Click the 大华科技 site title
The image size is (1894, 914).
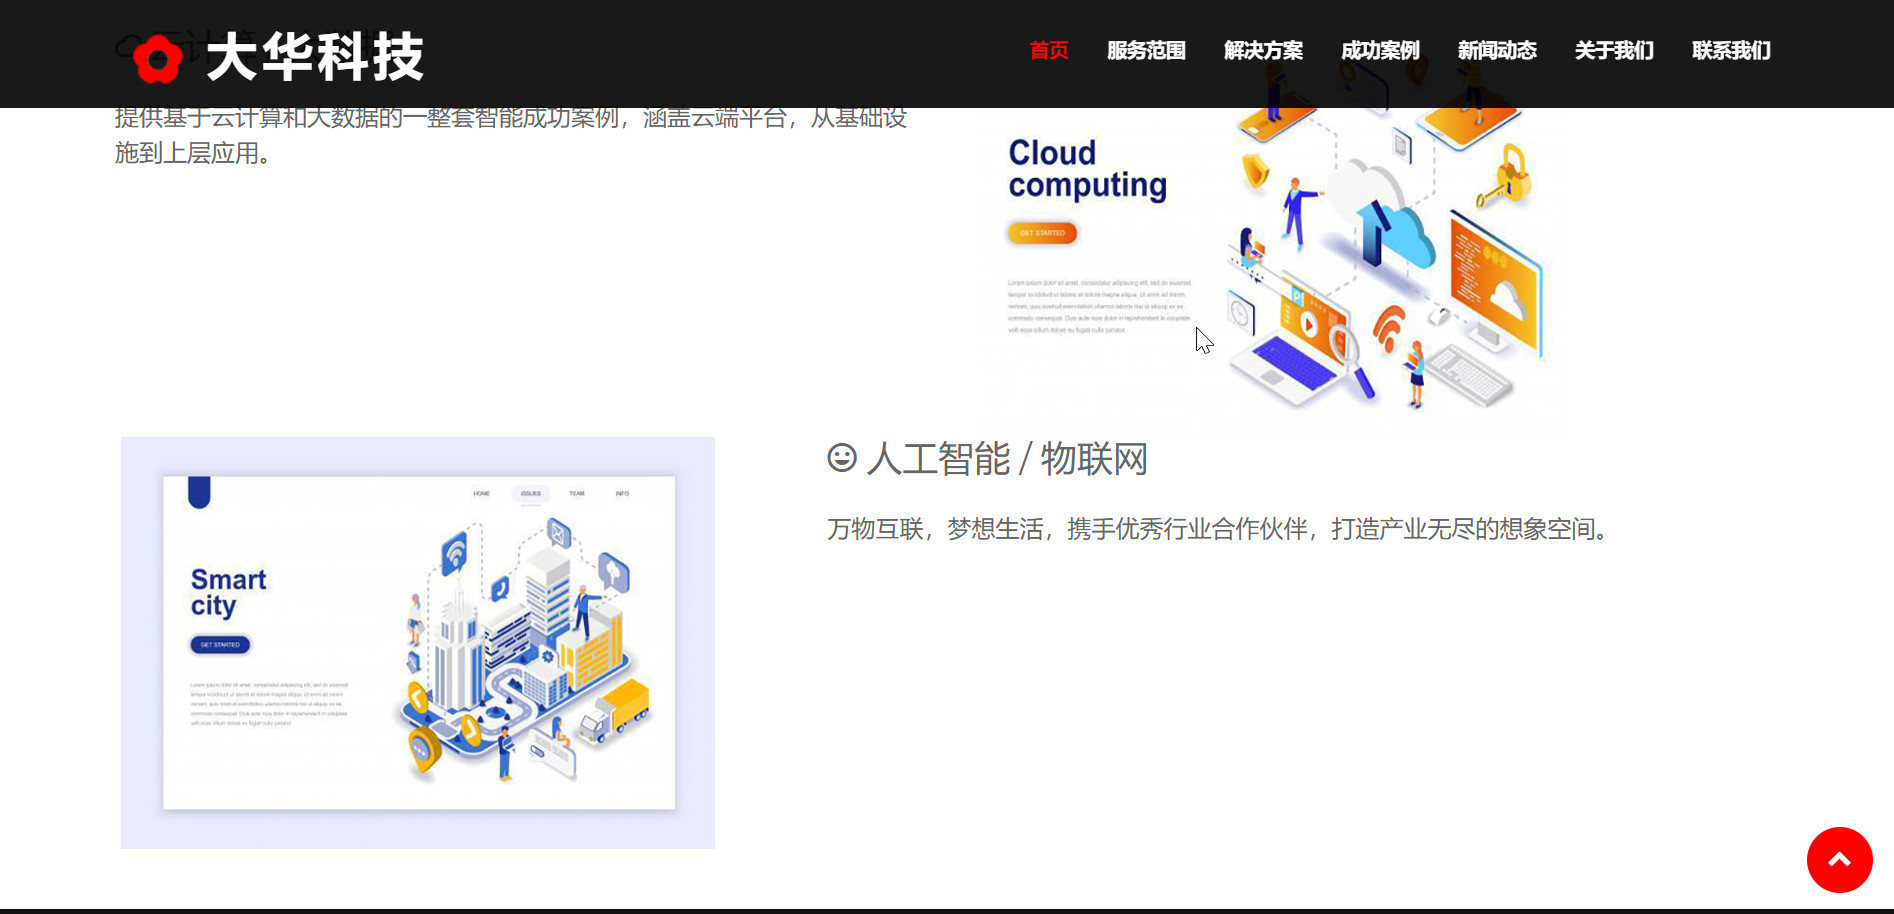point(315,57)
